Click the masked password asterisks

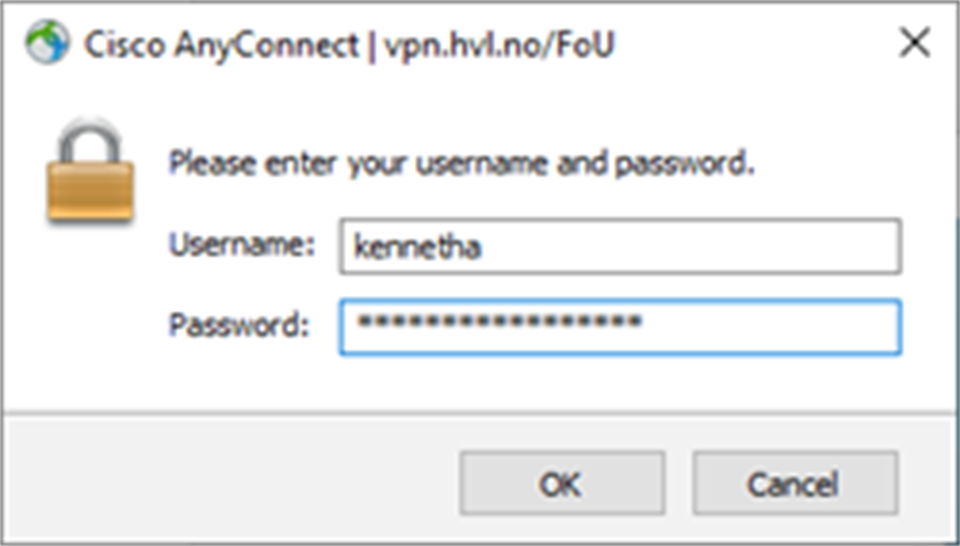[500, 324]
